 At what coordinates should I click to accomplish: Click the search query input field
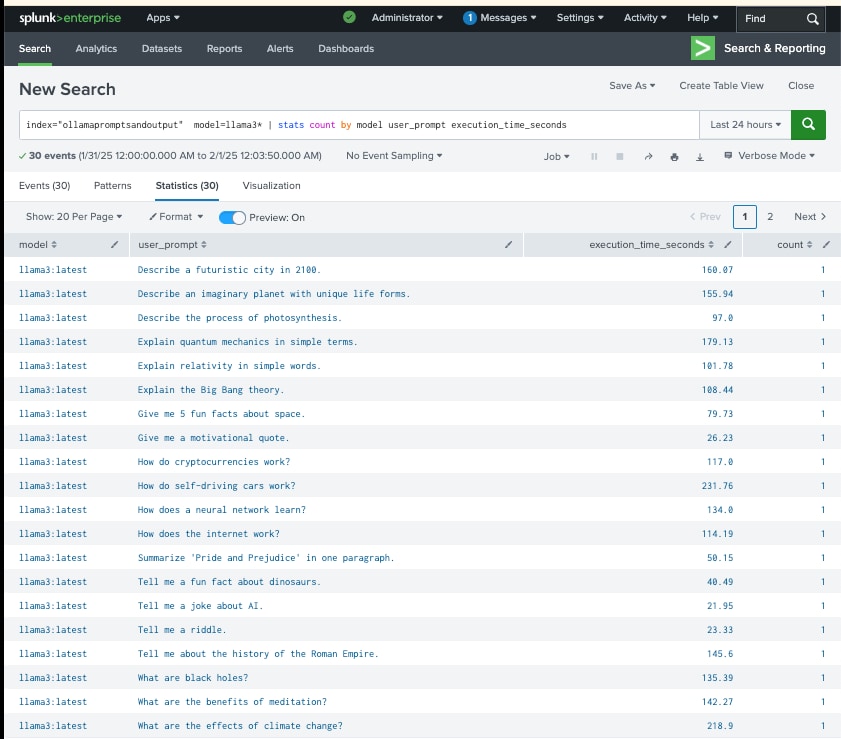(x=359, y=124)
